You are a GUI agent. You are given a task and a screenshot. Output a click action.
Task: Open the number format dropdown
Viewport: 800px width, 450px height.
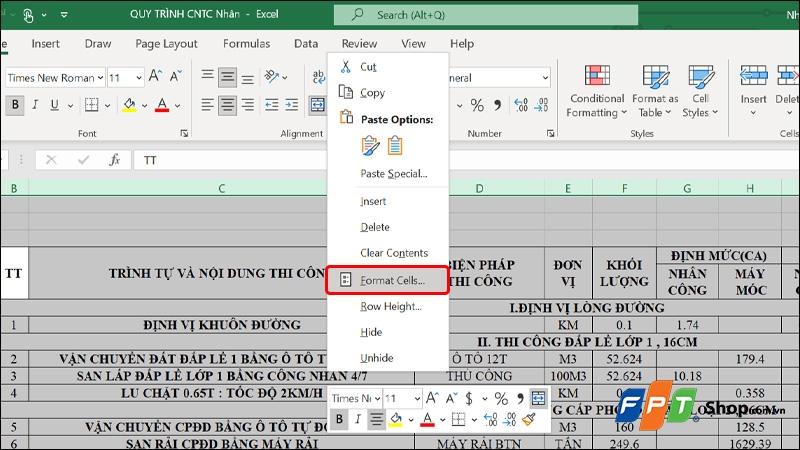click(545, 78)
